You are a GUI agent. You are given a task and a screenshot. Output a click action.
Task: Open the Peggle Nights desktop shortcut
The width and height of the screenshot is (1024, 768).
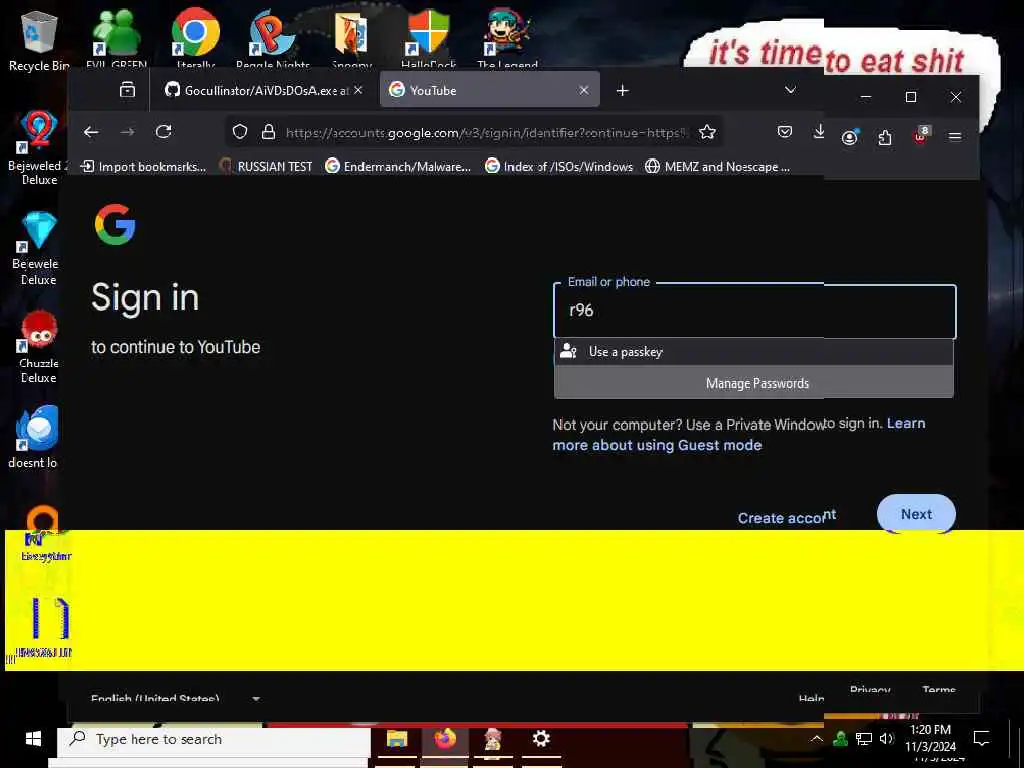(273, 39)
